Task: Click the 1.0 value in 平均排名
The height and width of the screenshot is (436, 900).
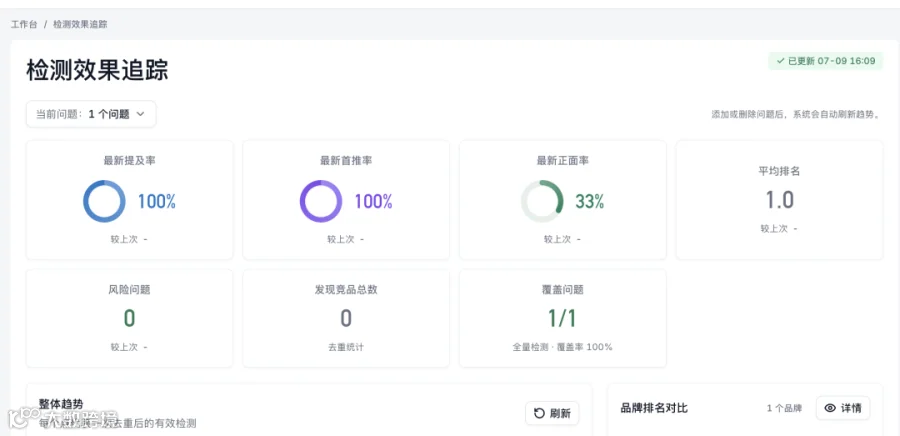Action: tap(779, 200)
